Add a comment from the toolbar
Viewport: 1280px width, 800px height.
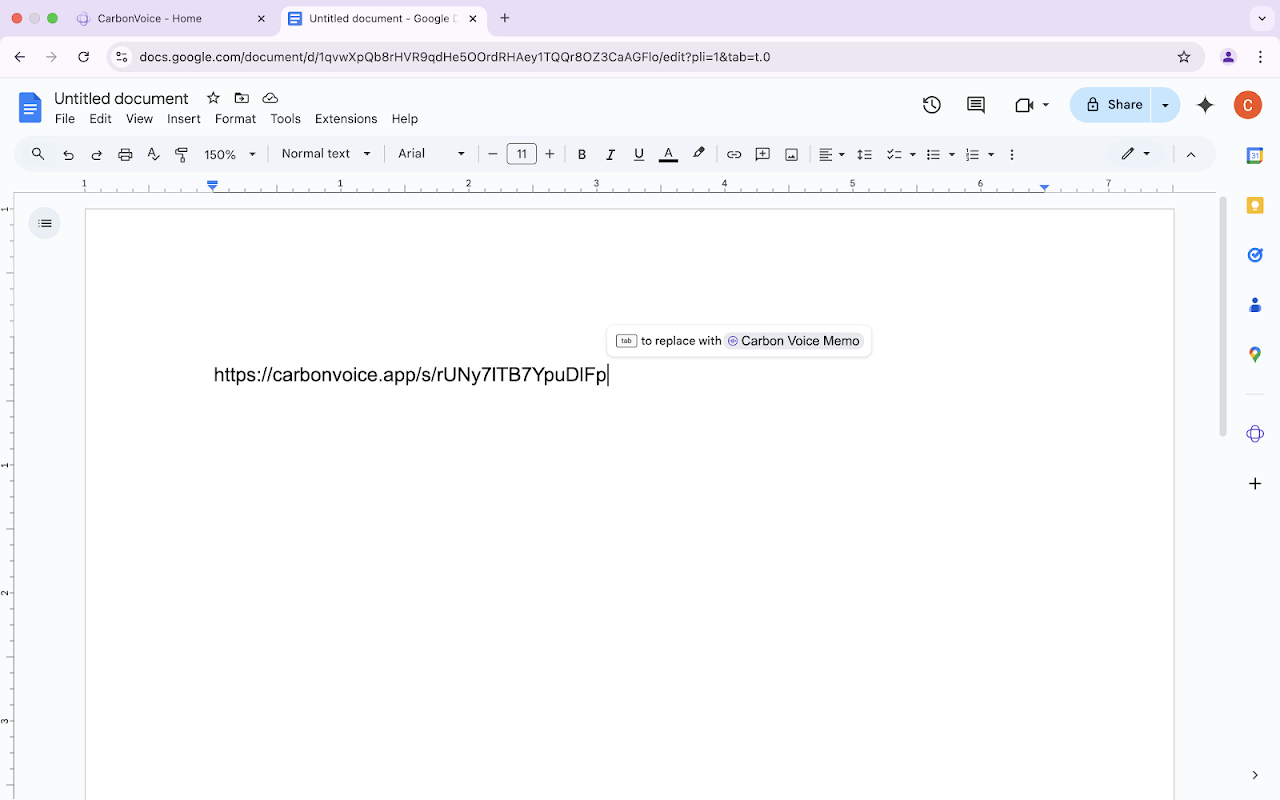(x=763, y=154)
